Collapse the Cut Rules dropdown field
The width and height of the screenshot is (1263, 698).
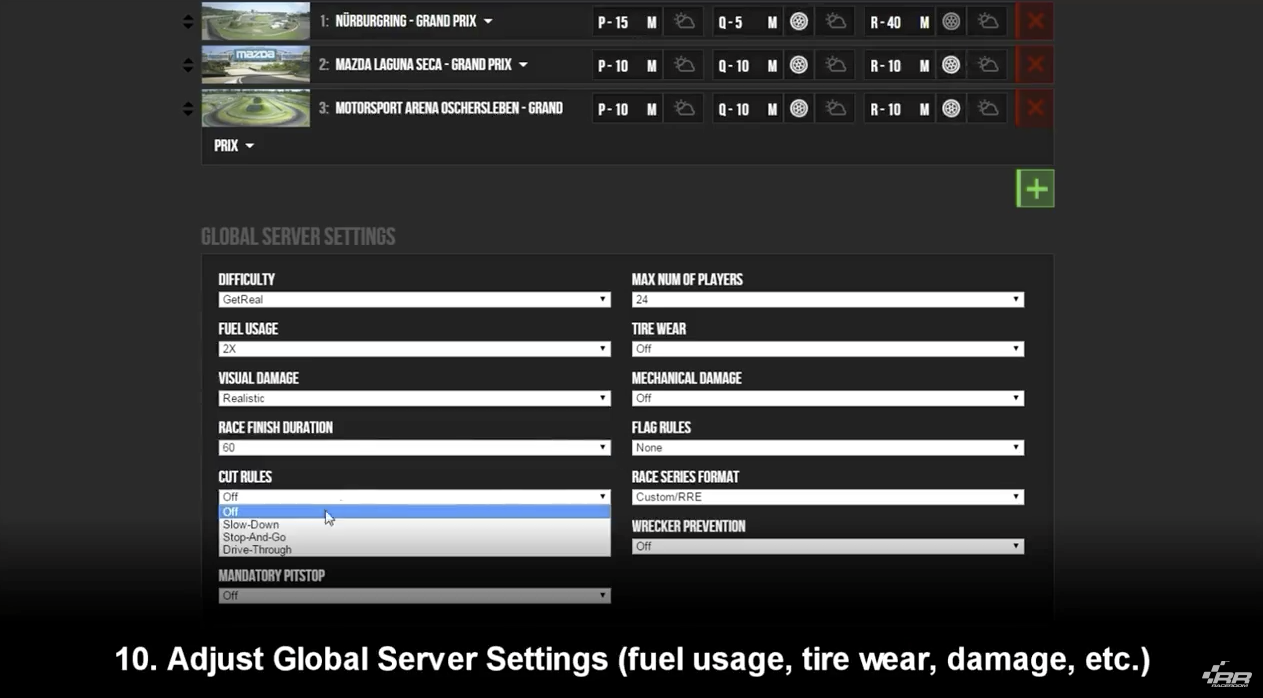click(x=414, y=496)
